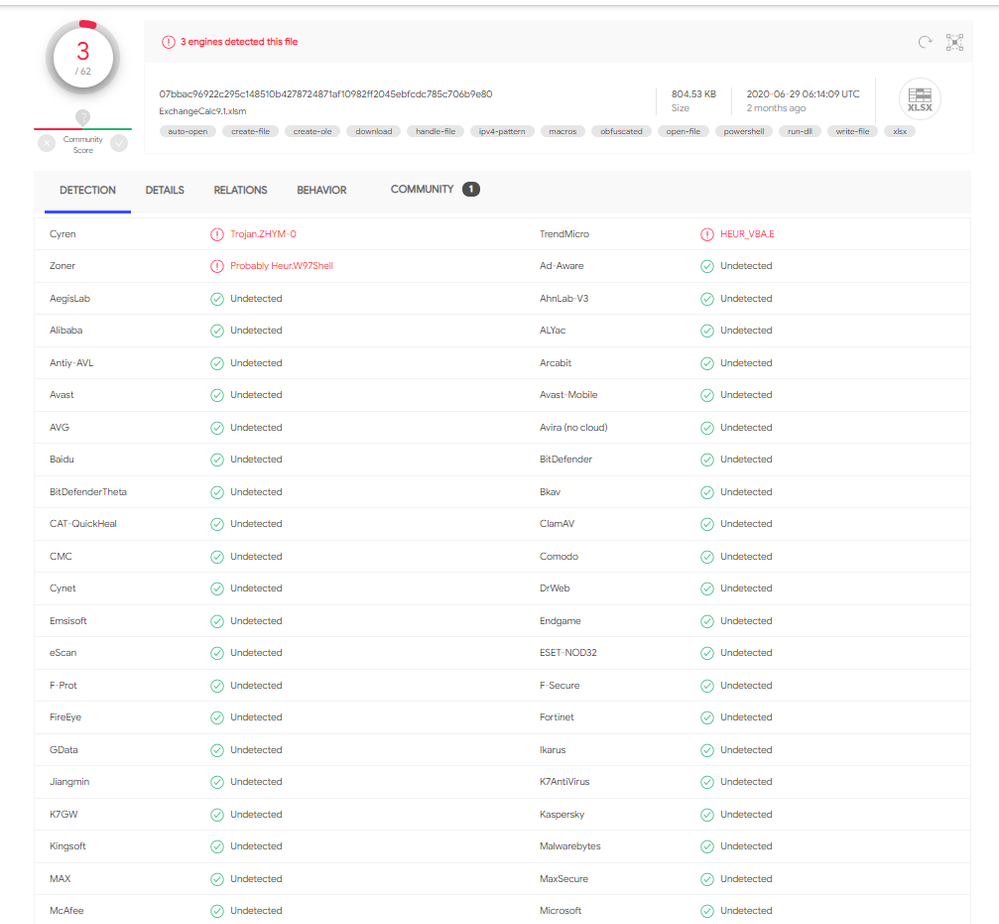Click the Microsoft undetected check icon
The image size is (999, 924).
tap(707, 911)
